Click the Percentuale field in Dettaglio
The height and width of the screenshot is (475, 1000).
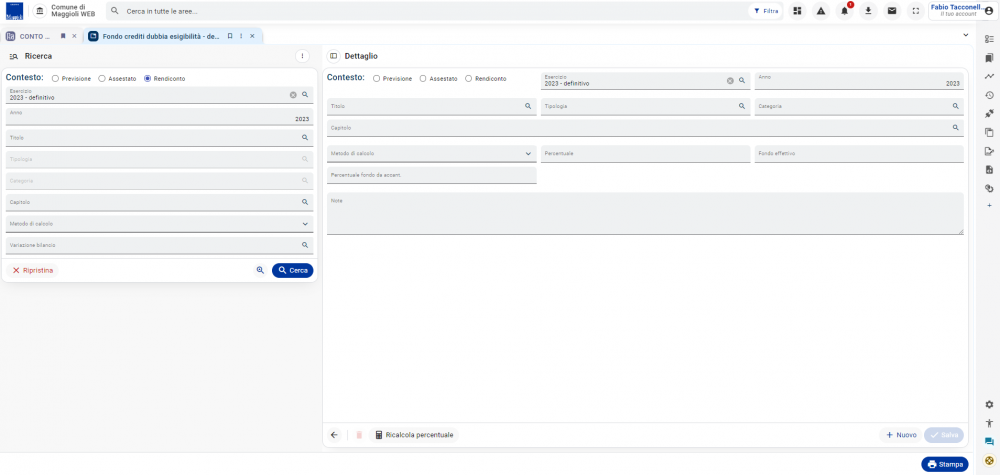pos(645,154)
